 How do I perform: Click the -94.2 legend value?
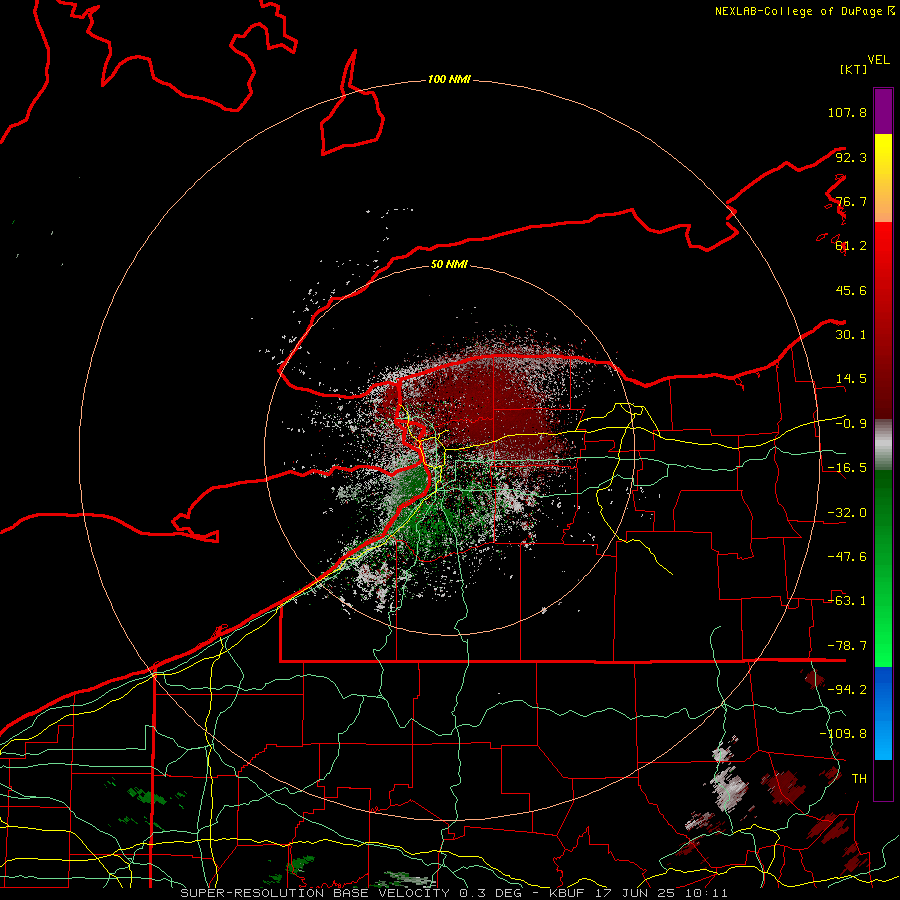click(847, 689)
